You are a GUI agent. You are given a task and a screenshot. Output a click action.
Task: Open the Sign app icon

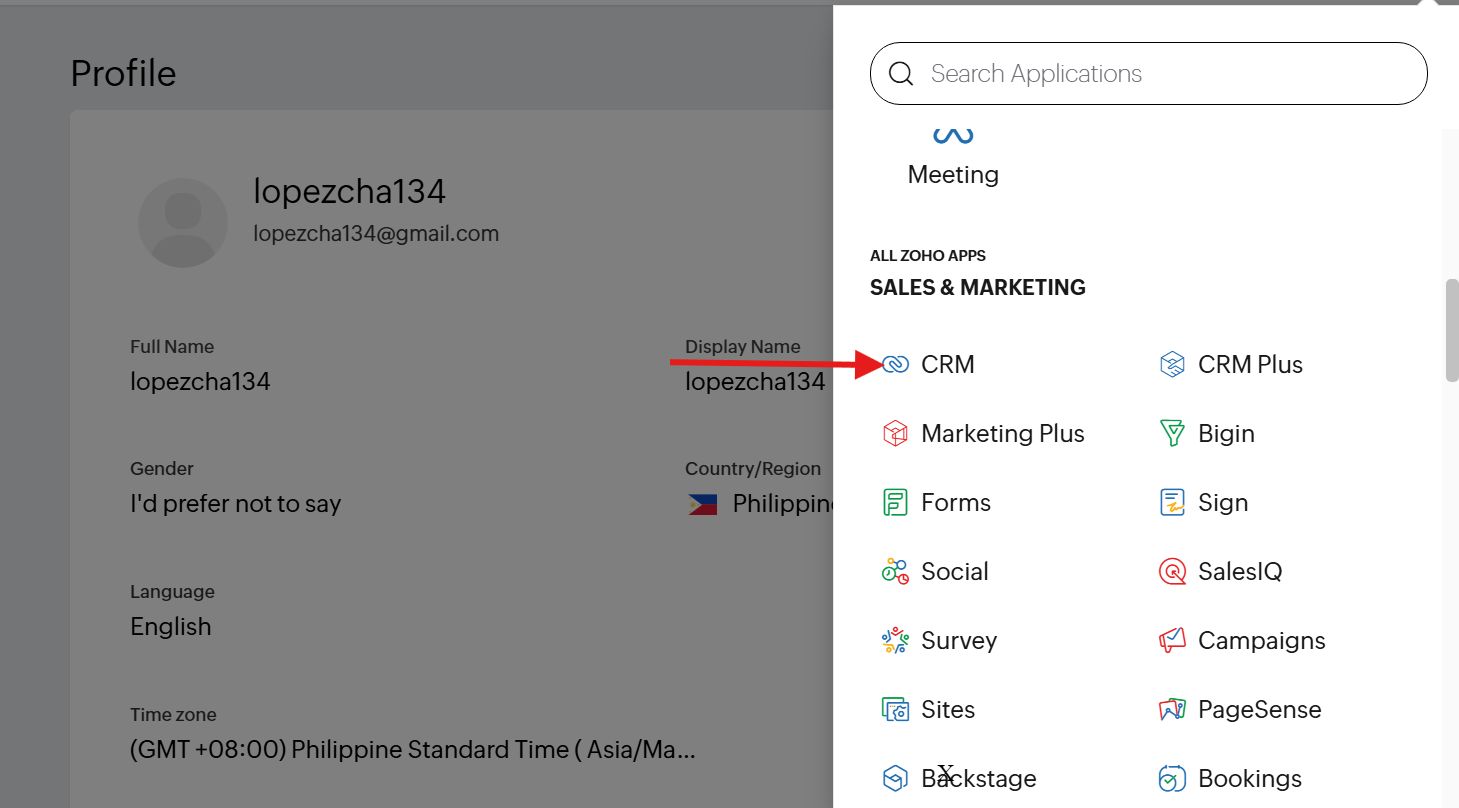[1172, 503]
